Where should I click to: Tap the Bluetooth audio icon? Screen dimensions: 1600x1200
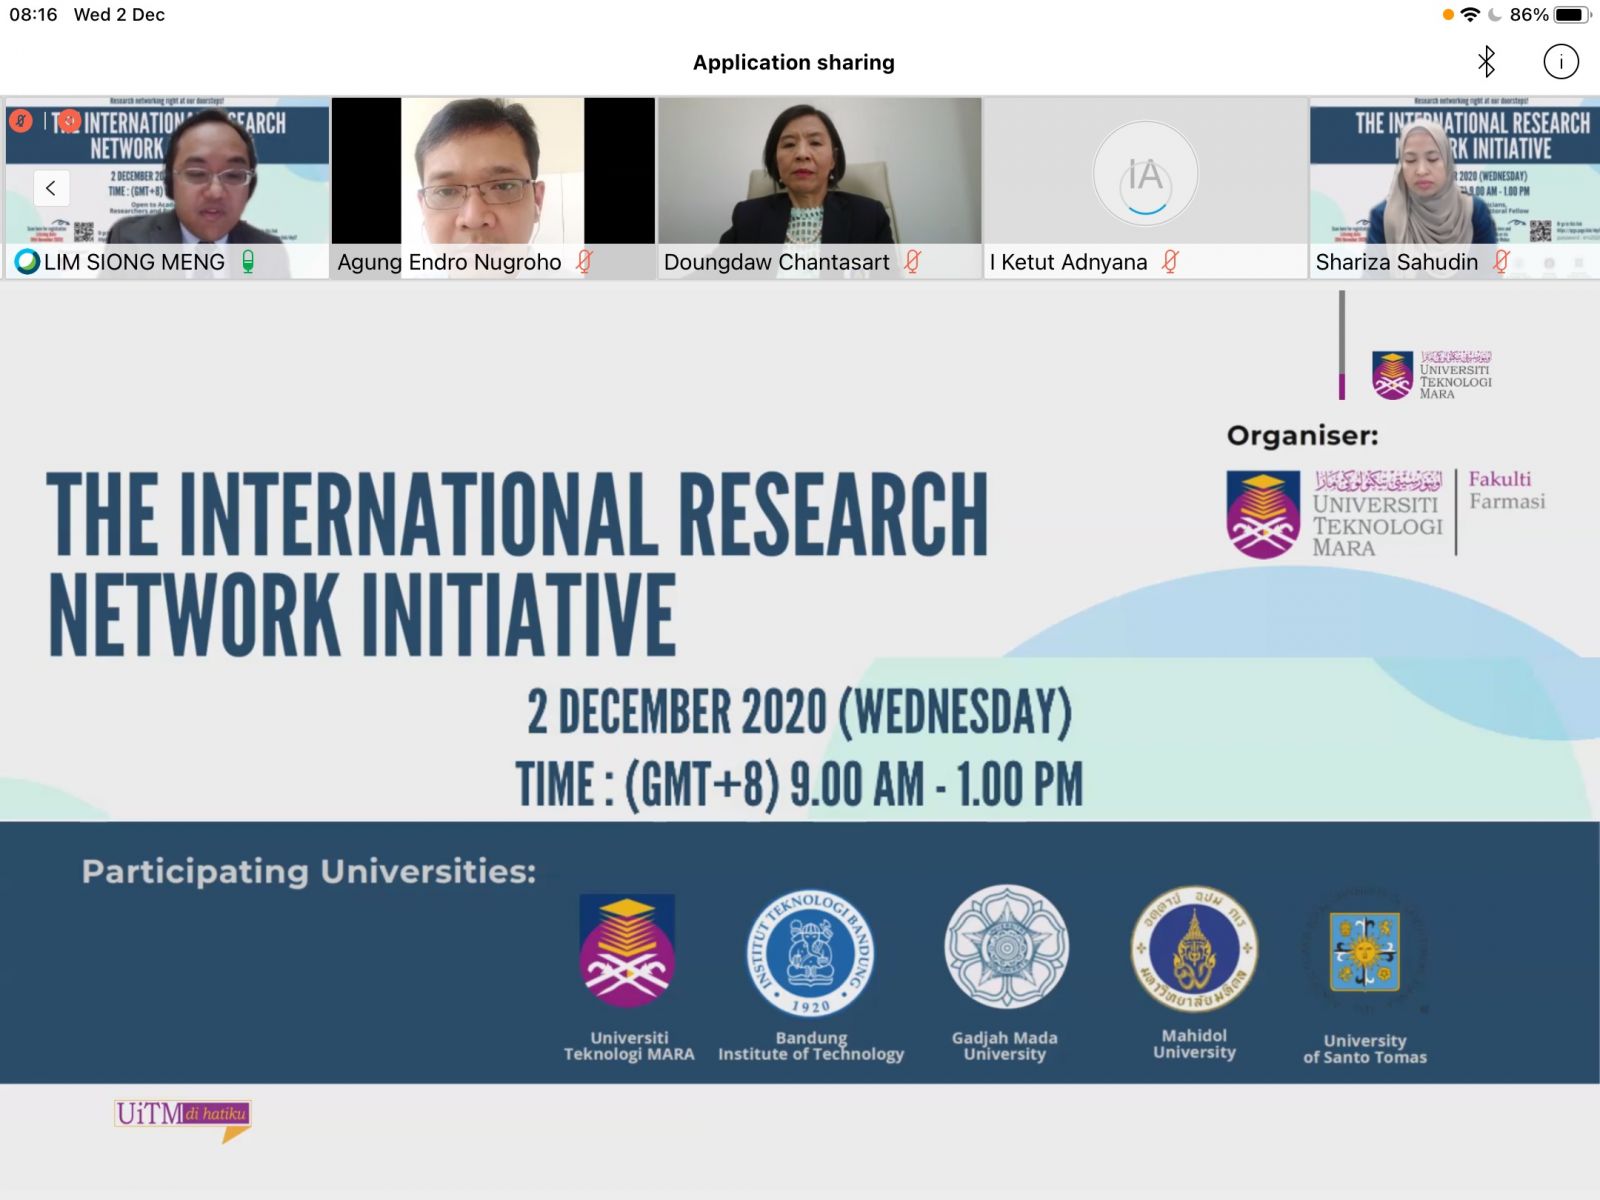[1486, 62]
